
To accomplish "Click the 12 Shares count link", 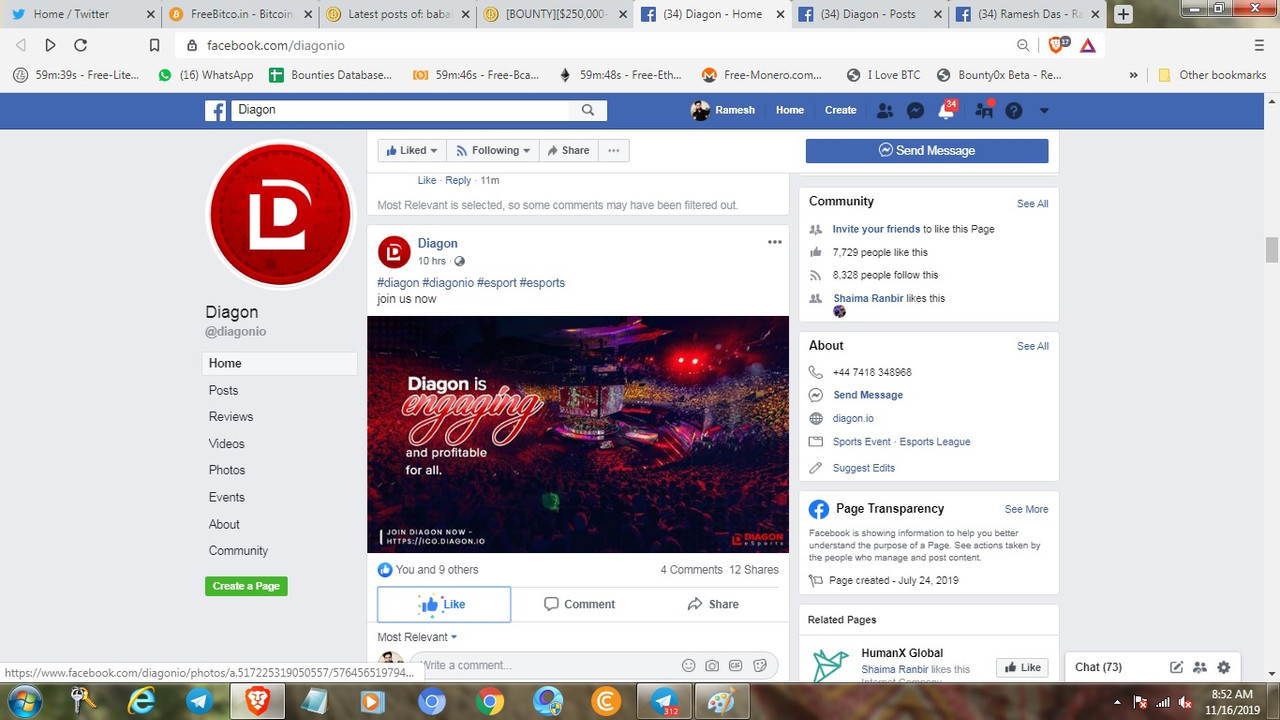I will pos(754,570).
